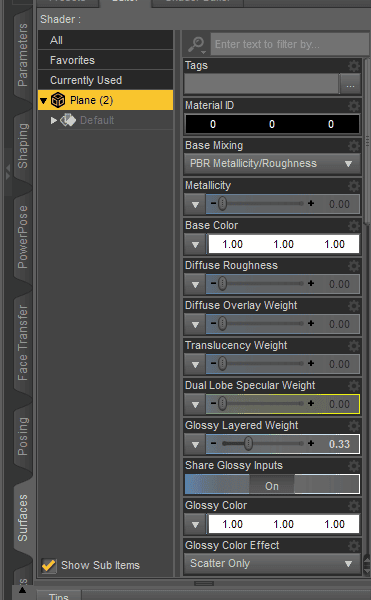Viewport: 371px width, 600px height.
Task: Select the Favorites filter category
Action: 105,60
